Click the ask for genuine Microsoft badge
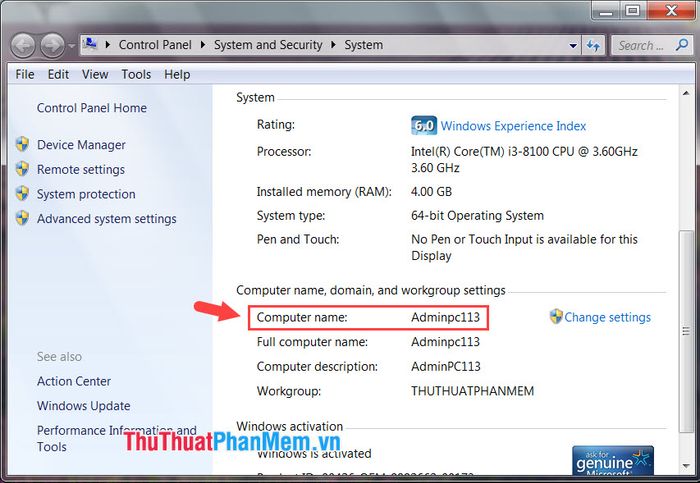Screen dimensions: 700x483 [612, 460]
